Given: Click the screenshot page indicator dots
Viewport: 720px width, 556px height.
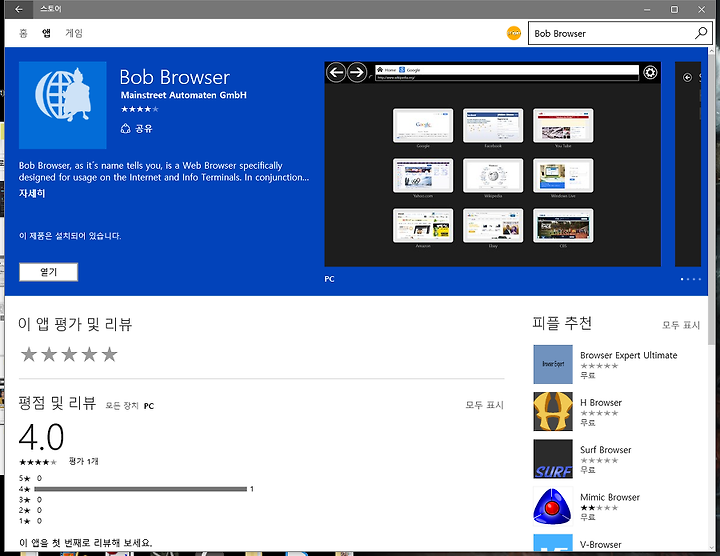Looking at the screenshot, I should click(x=691, y=279).
